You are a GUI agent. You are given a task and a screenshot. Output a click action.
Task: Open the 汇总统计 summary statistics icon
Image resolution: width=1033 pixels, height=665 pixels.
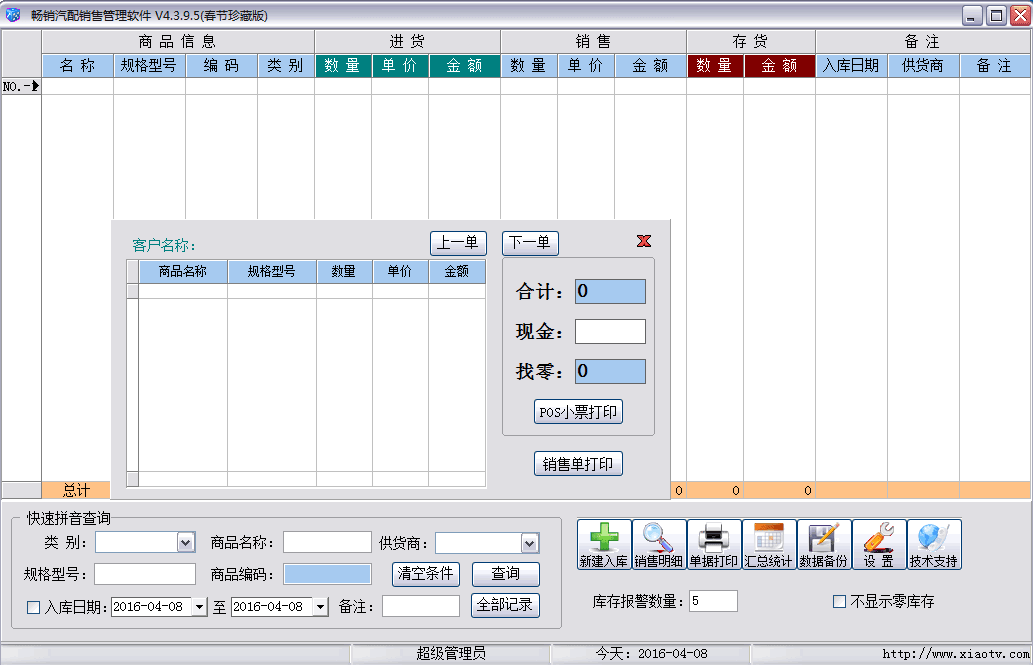(x=769, y=543)
